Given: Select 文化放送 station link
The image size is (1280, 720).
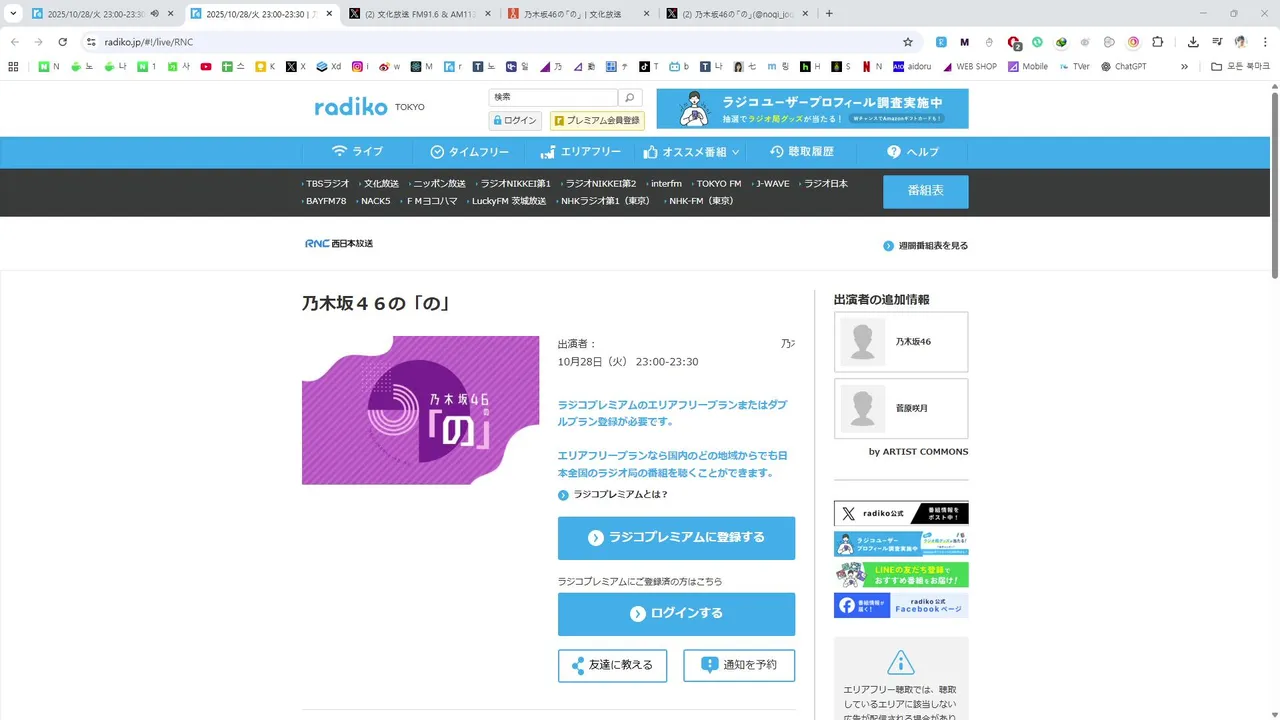Looking at the screenshot, I should point(380,184).
